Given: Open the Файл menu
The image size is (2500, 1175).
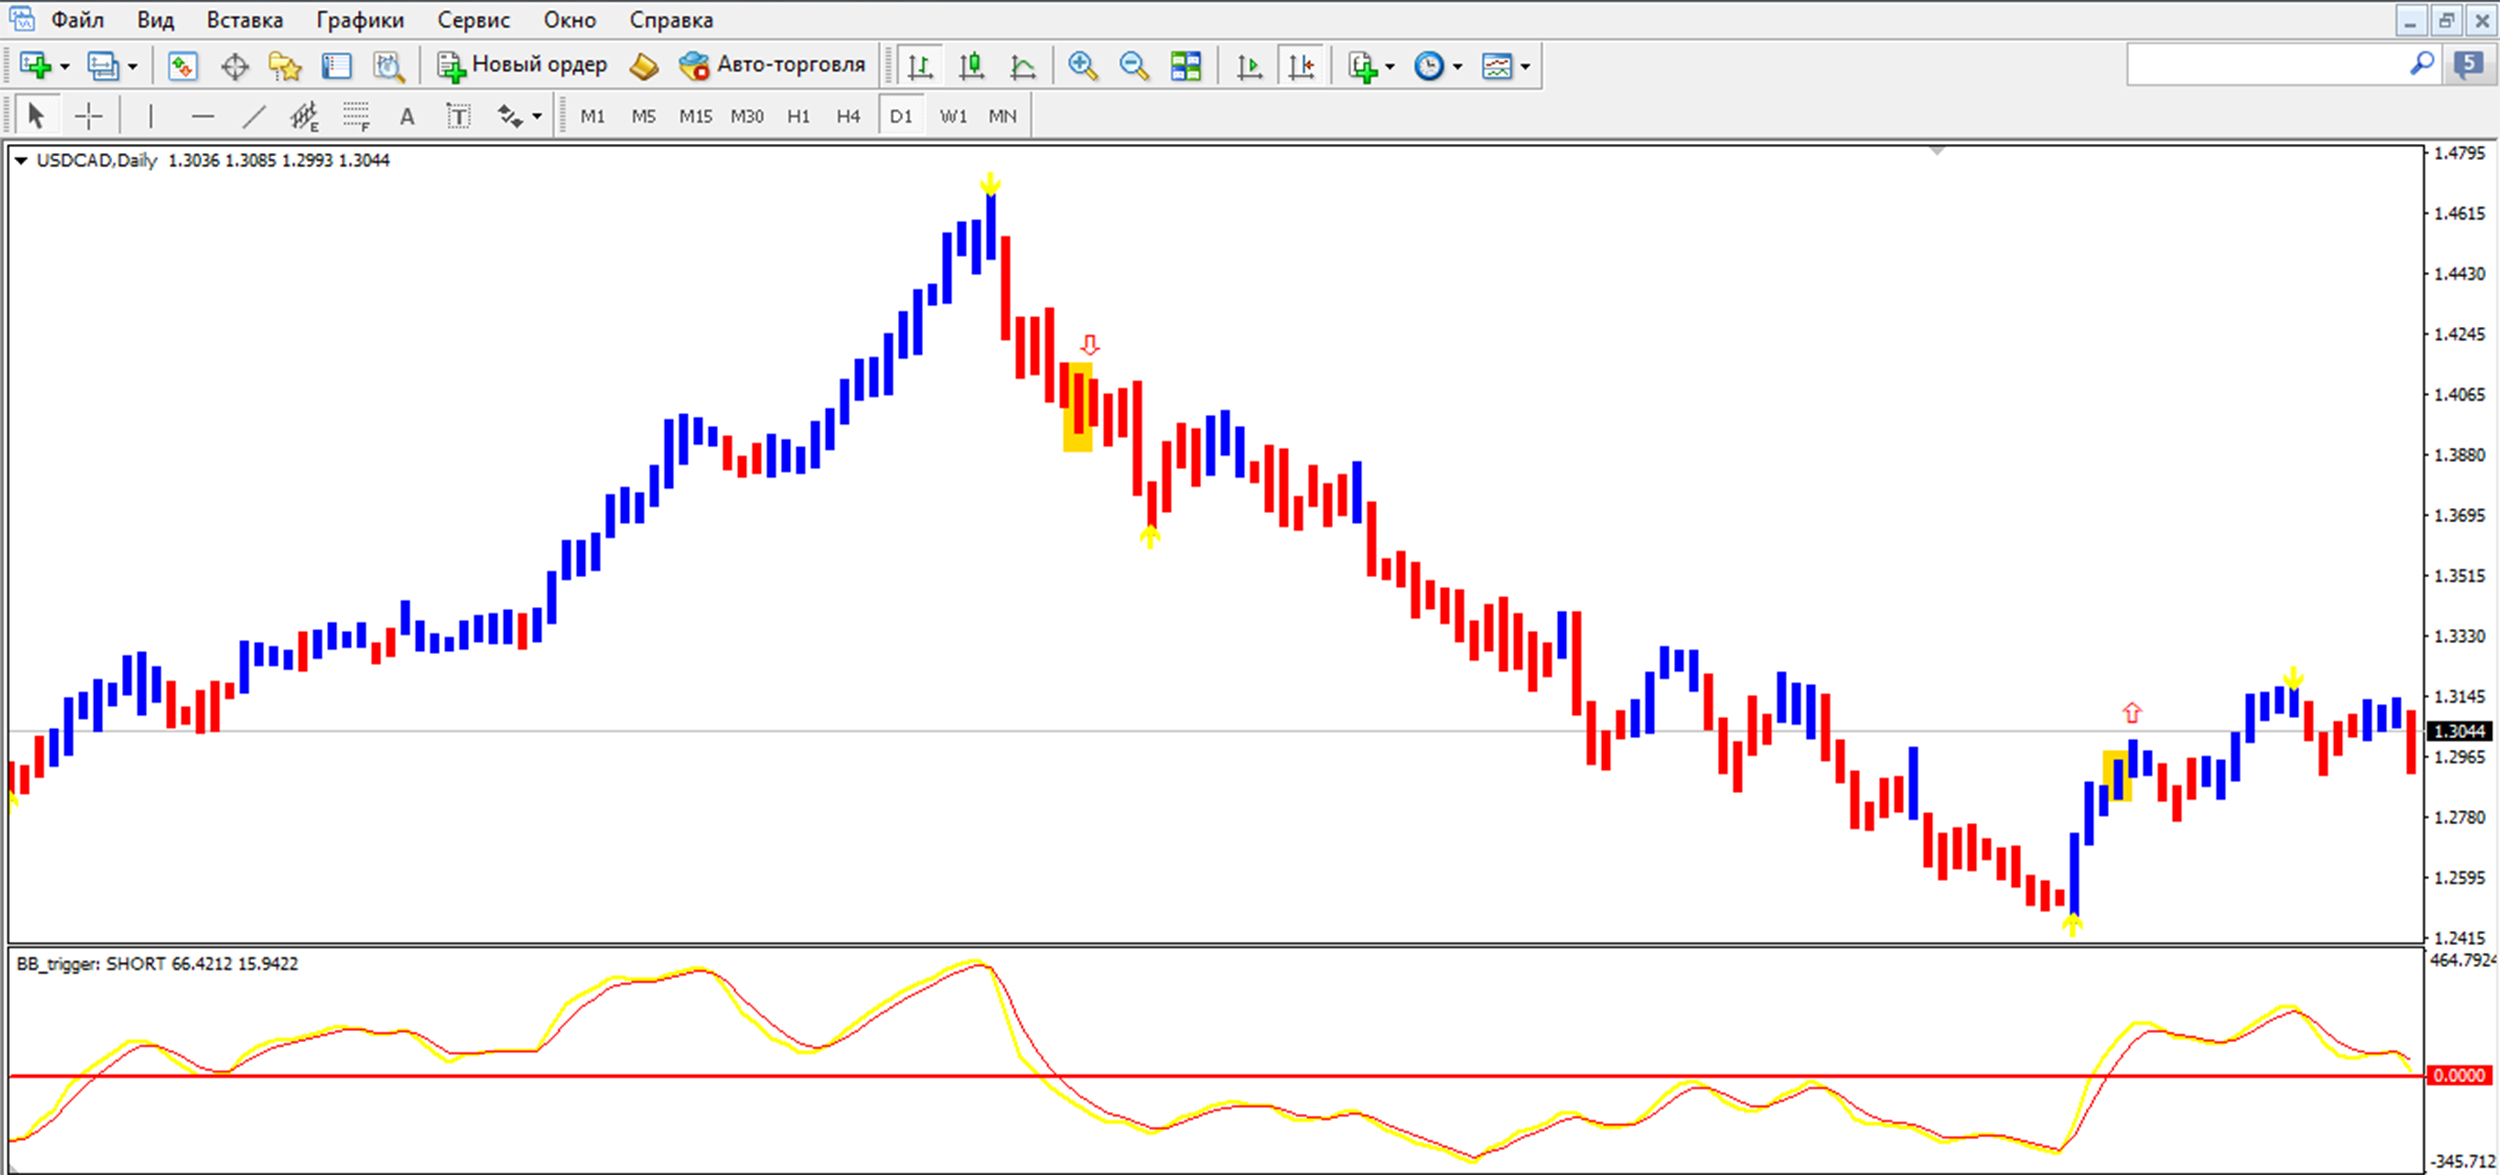Looking at the screenshot, I should (77, 20).
